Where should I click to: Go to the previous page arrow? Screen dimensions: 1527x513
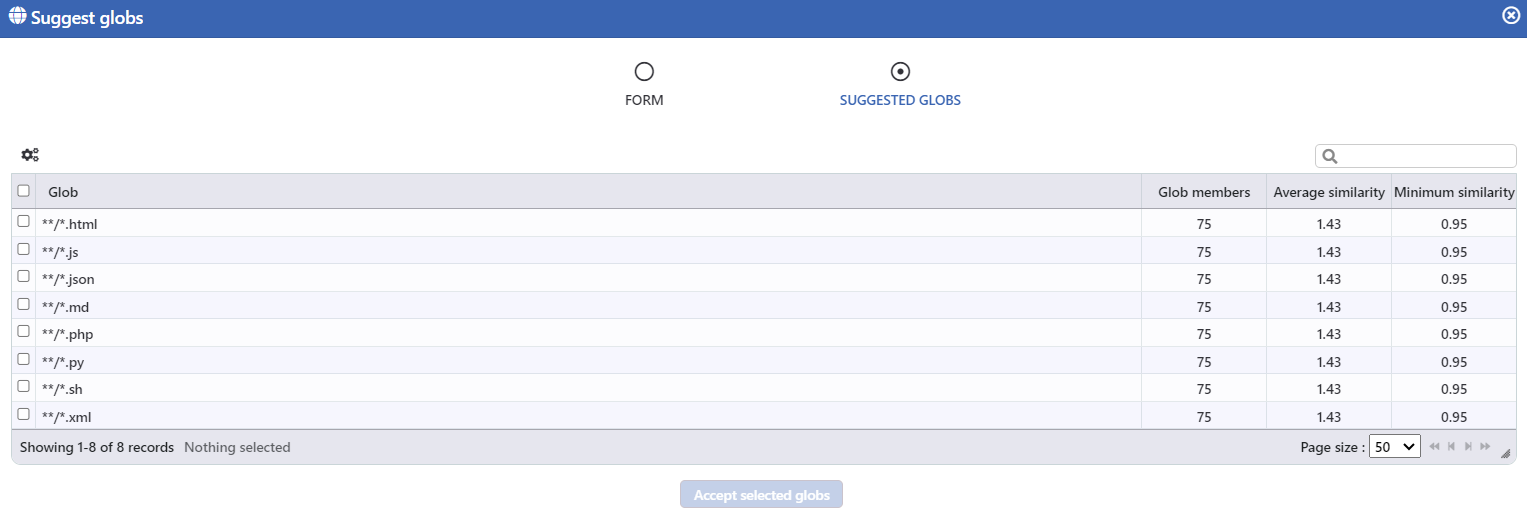click(x=1451, y=447)
